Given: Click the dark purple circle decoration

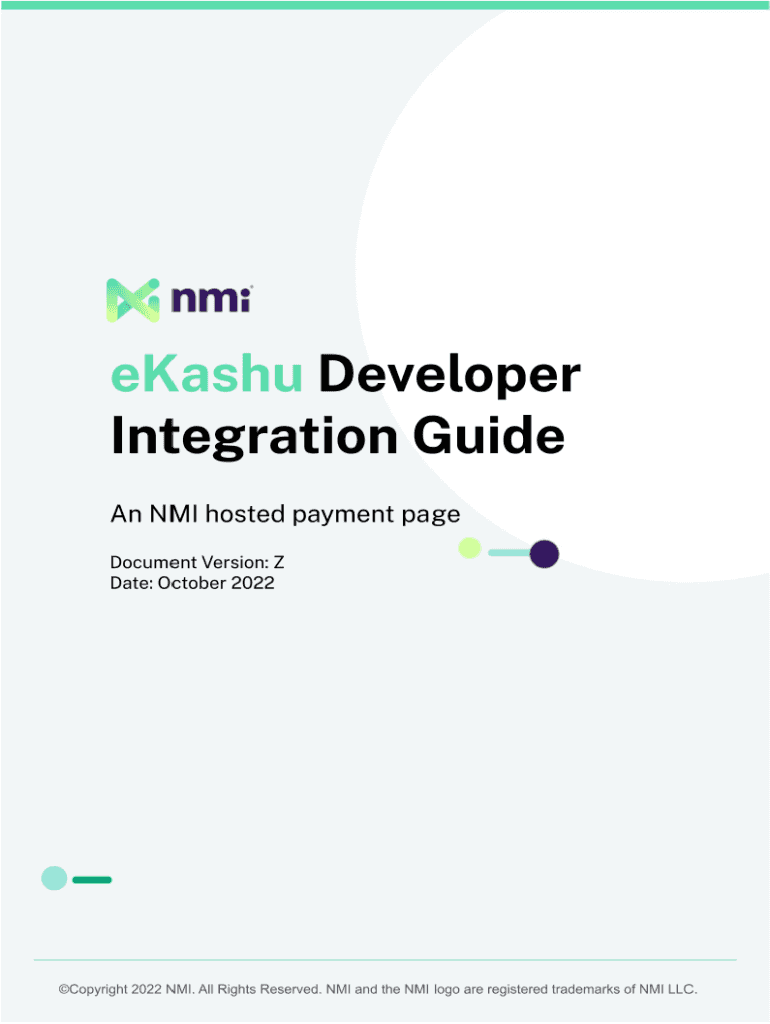Looking at the screenshot, I should [x=544, y=553].
